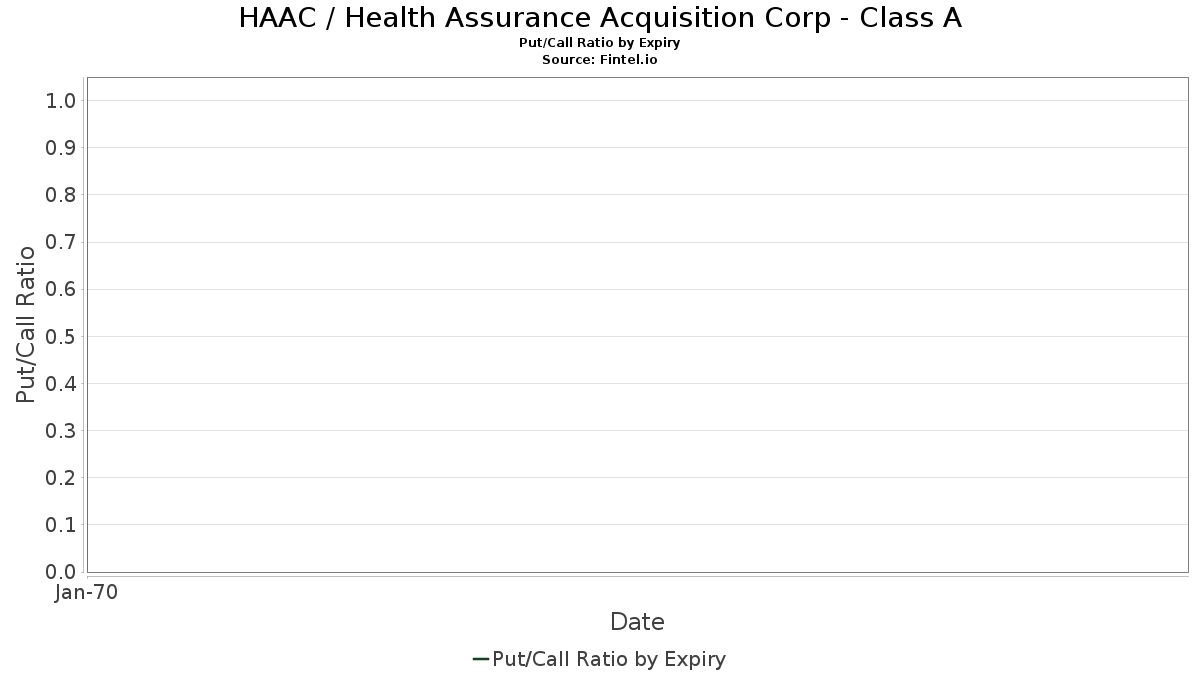
Task: Click the empty chart plot area
Action: click(637, 325)
